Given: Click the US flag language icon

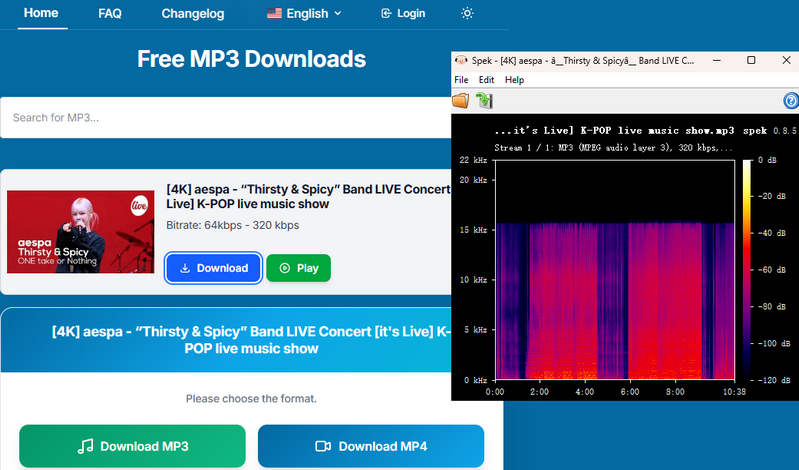Looking at the screenshot, I should (274, 13).
